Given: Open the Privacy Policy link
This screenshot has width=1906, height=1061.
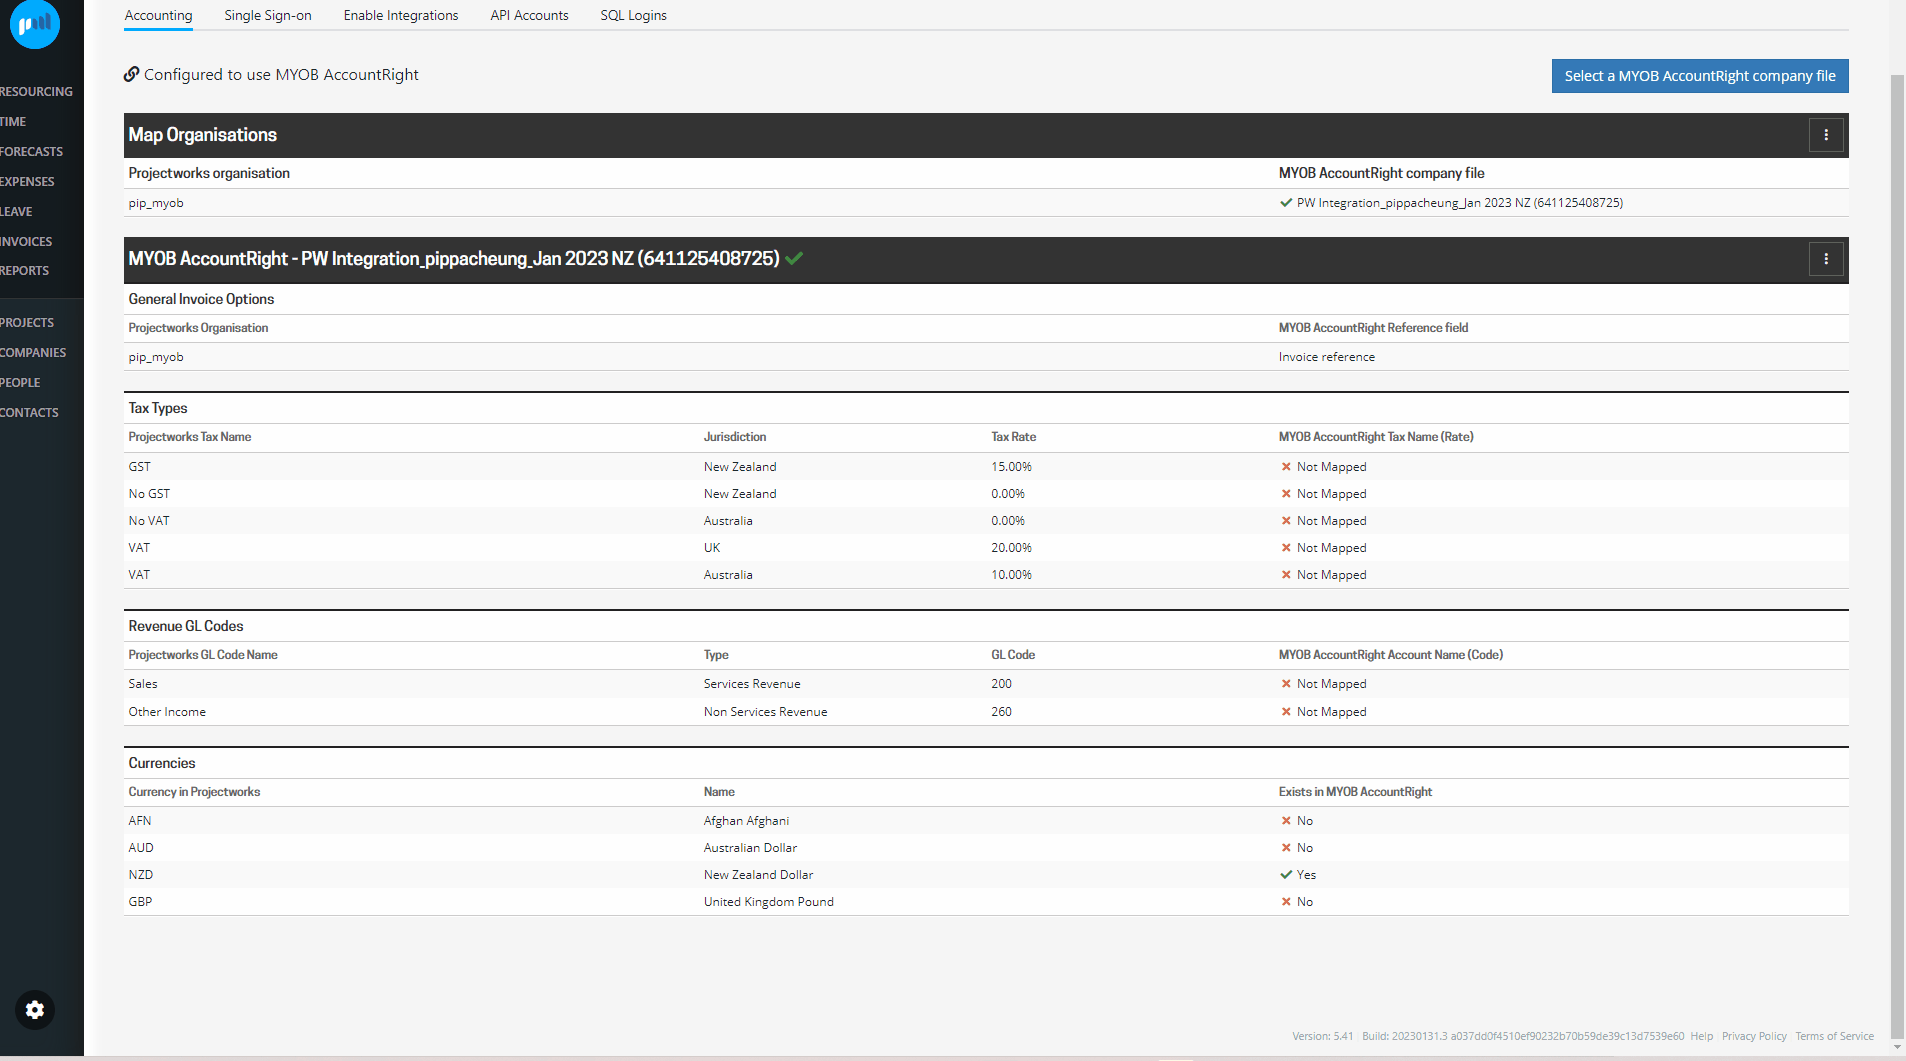Looking at the screenshot, I should (1753, 1036).
